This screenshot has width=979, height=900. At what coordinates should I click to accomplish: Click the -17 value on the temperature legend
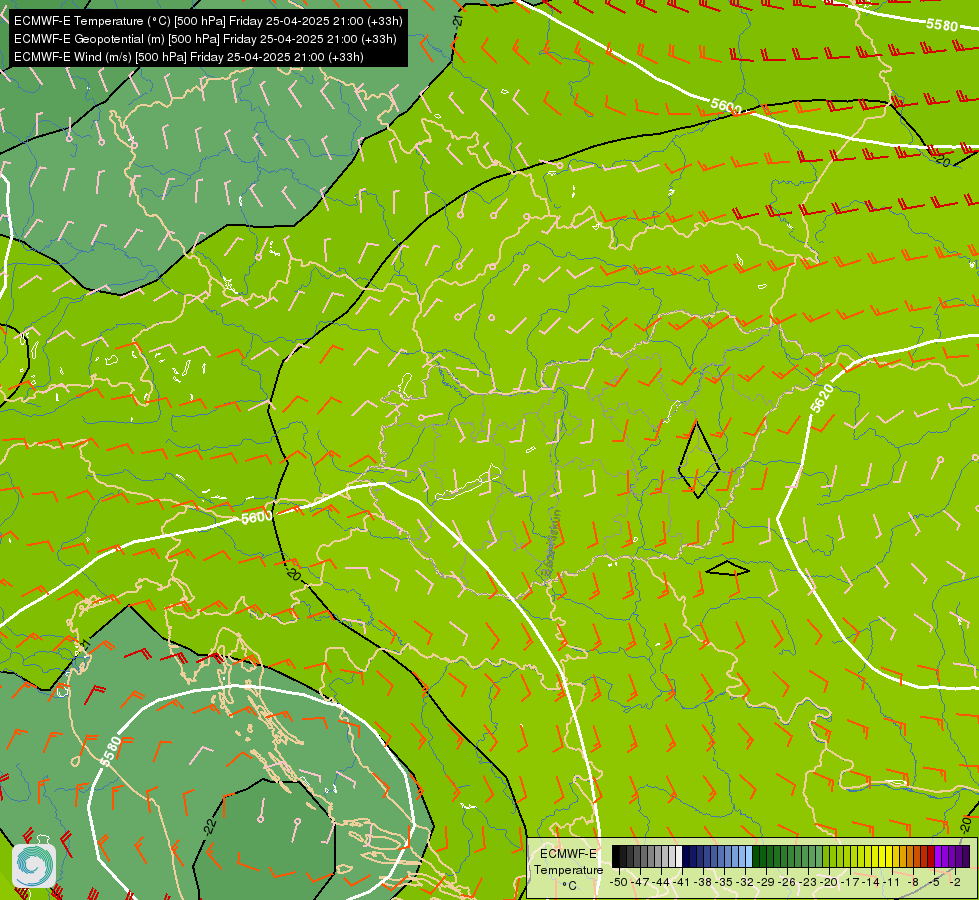click(x=850, y=882)
